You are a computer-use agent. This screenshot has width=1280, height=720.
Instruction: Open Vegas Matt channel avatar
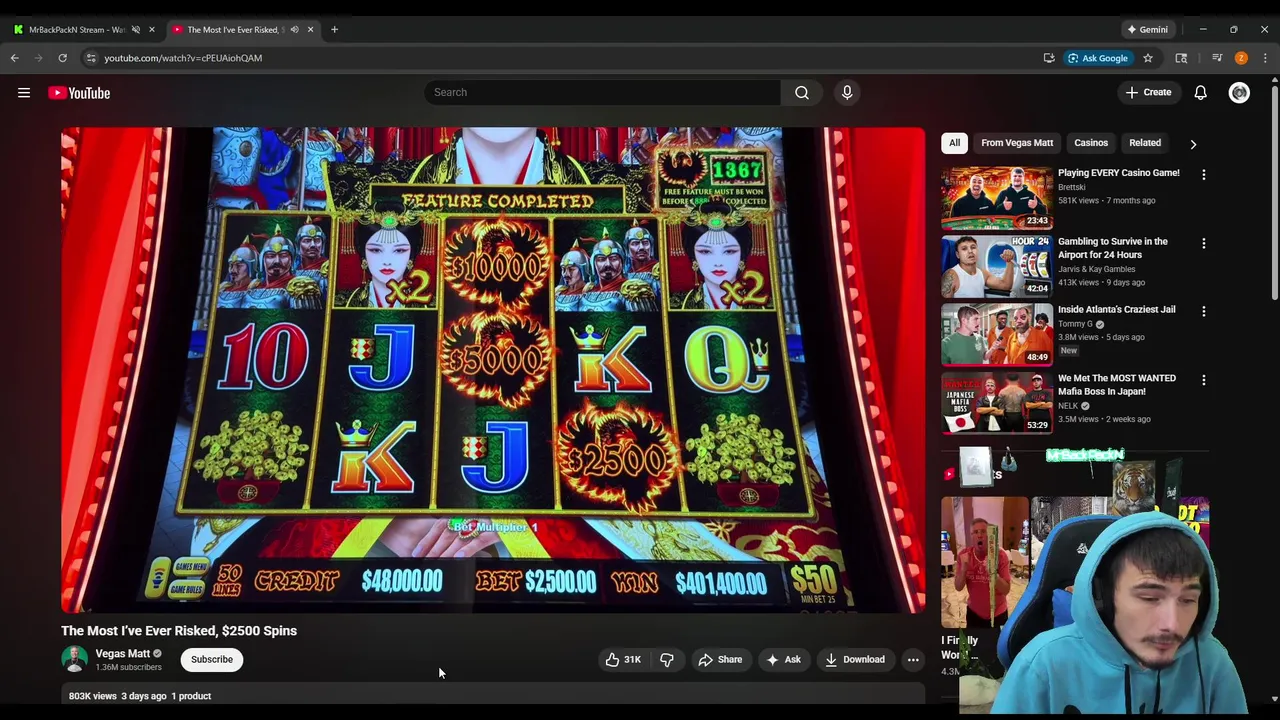(x=74, y=659)
